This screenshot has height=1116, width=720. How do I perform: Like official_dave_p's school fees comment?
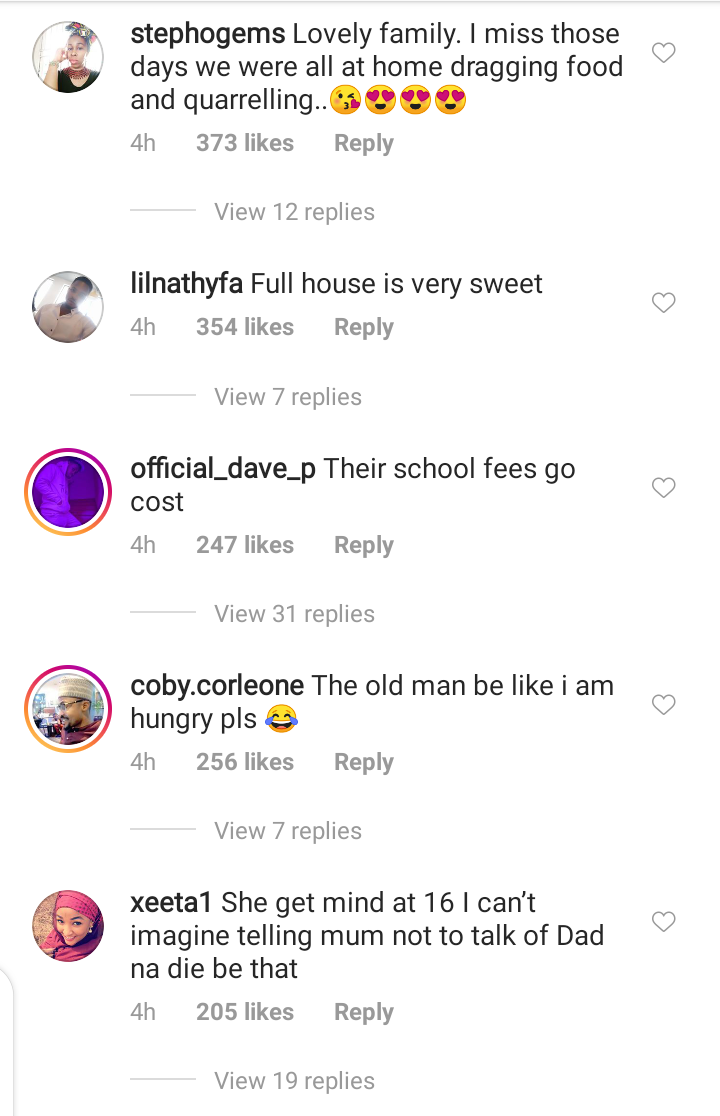click(x=663, y=488)
